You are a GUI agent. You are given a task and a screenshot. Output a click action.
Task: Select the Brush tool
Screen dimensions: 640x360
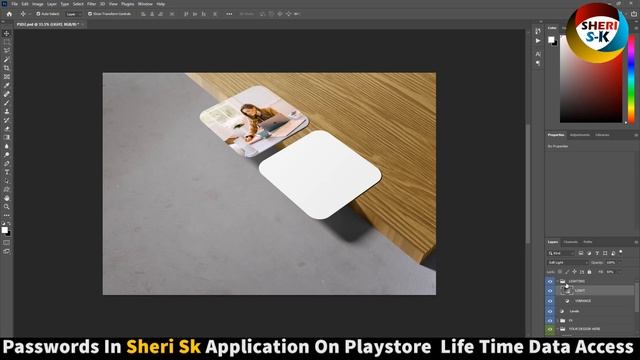point(7,103)
